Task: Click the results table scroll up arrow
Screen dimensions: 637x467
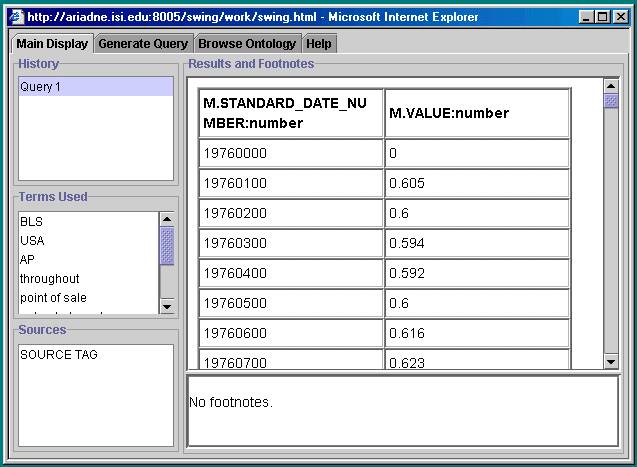Action: [611, 84]
